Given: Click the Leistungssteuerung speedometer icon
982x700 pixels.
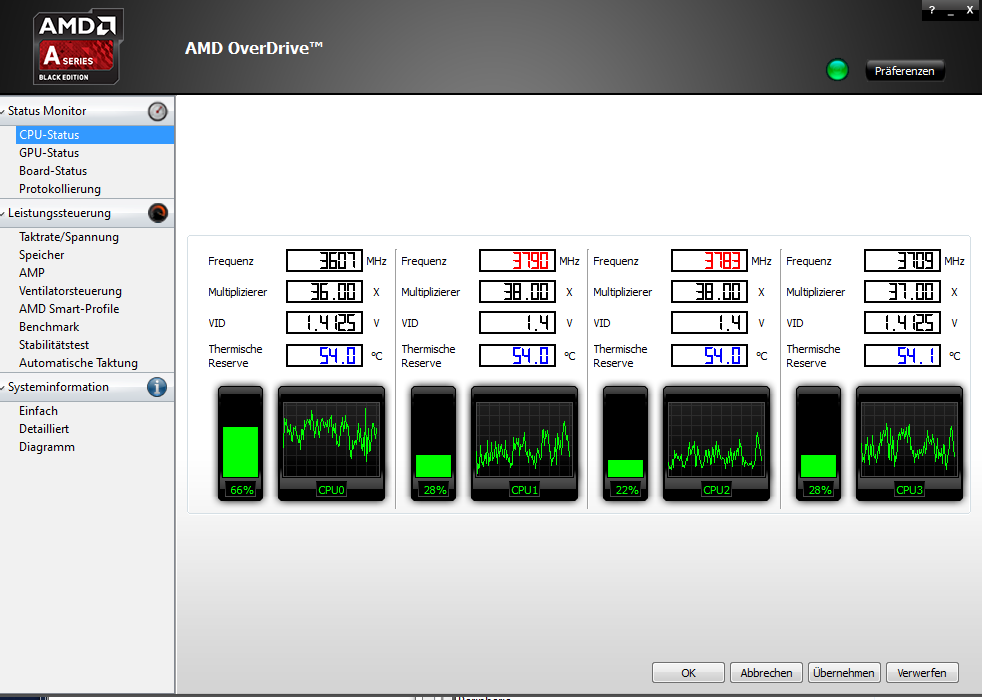Looking at the screenshot, I should coord(158,213).
